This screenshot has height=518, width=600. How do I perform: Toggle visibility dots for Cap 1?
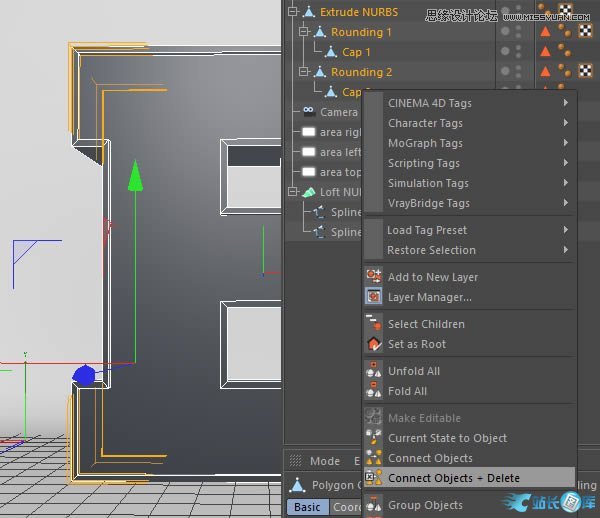[x=511, y=52]
